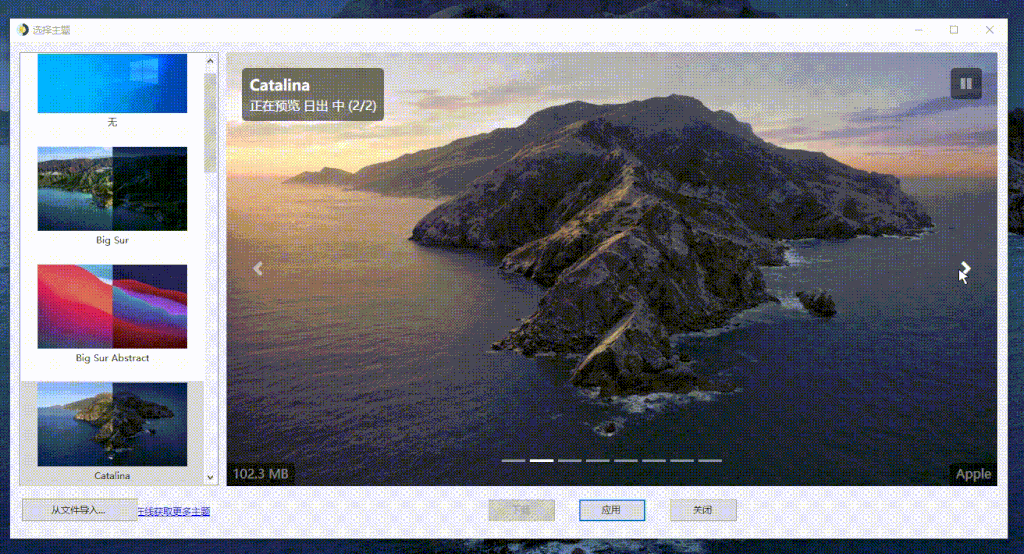This screenshot has width=1024, height=554.
Task: Click the Big Sur Abstract label text
Action: [x=112, y=358]
